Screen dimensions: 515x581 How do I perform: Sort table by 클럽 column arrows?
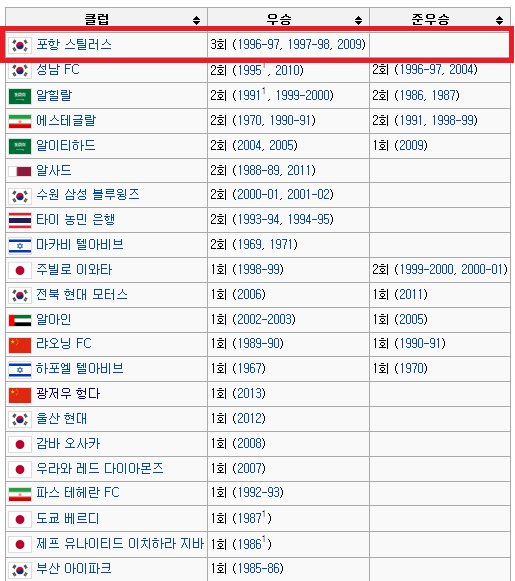click(x=196, y=20)
